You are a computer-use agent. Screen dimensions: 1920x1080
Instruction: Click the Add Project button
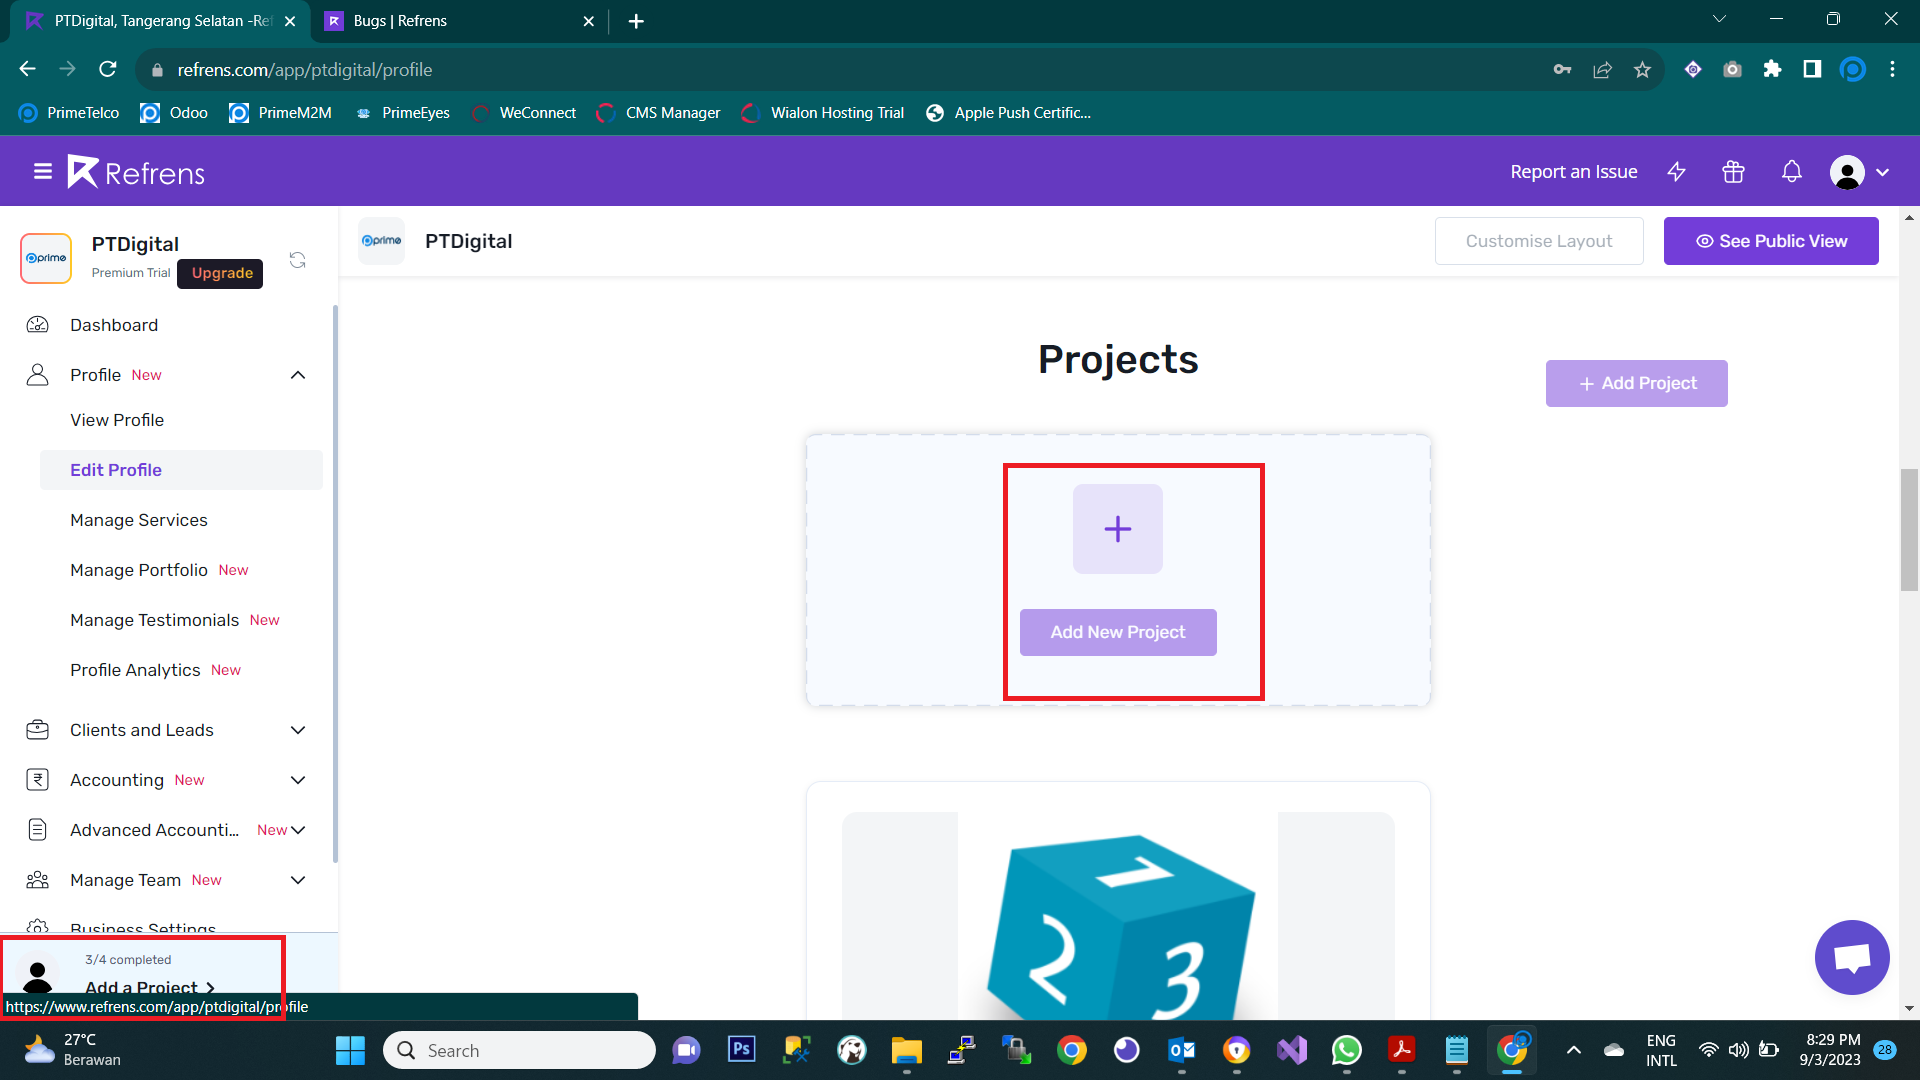tap(1637, 383)
